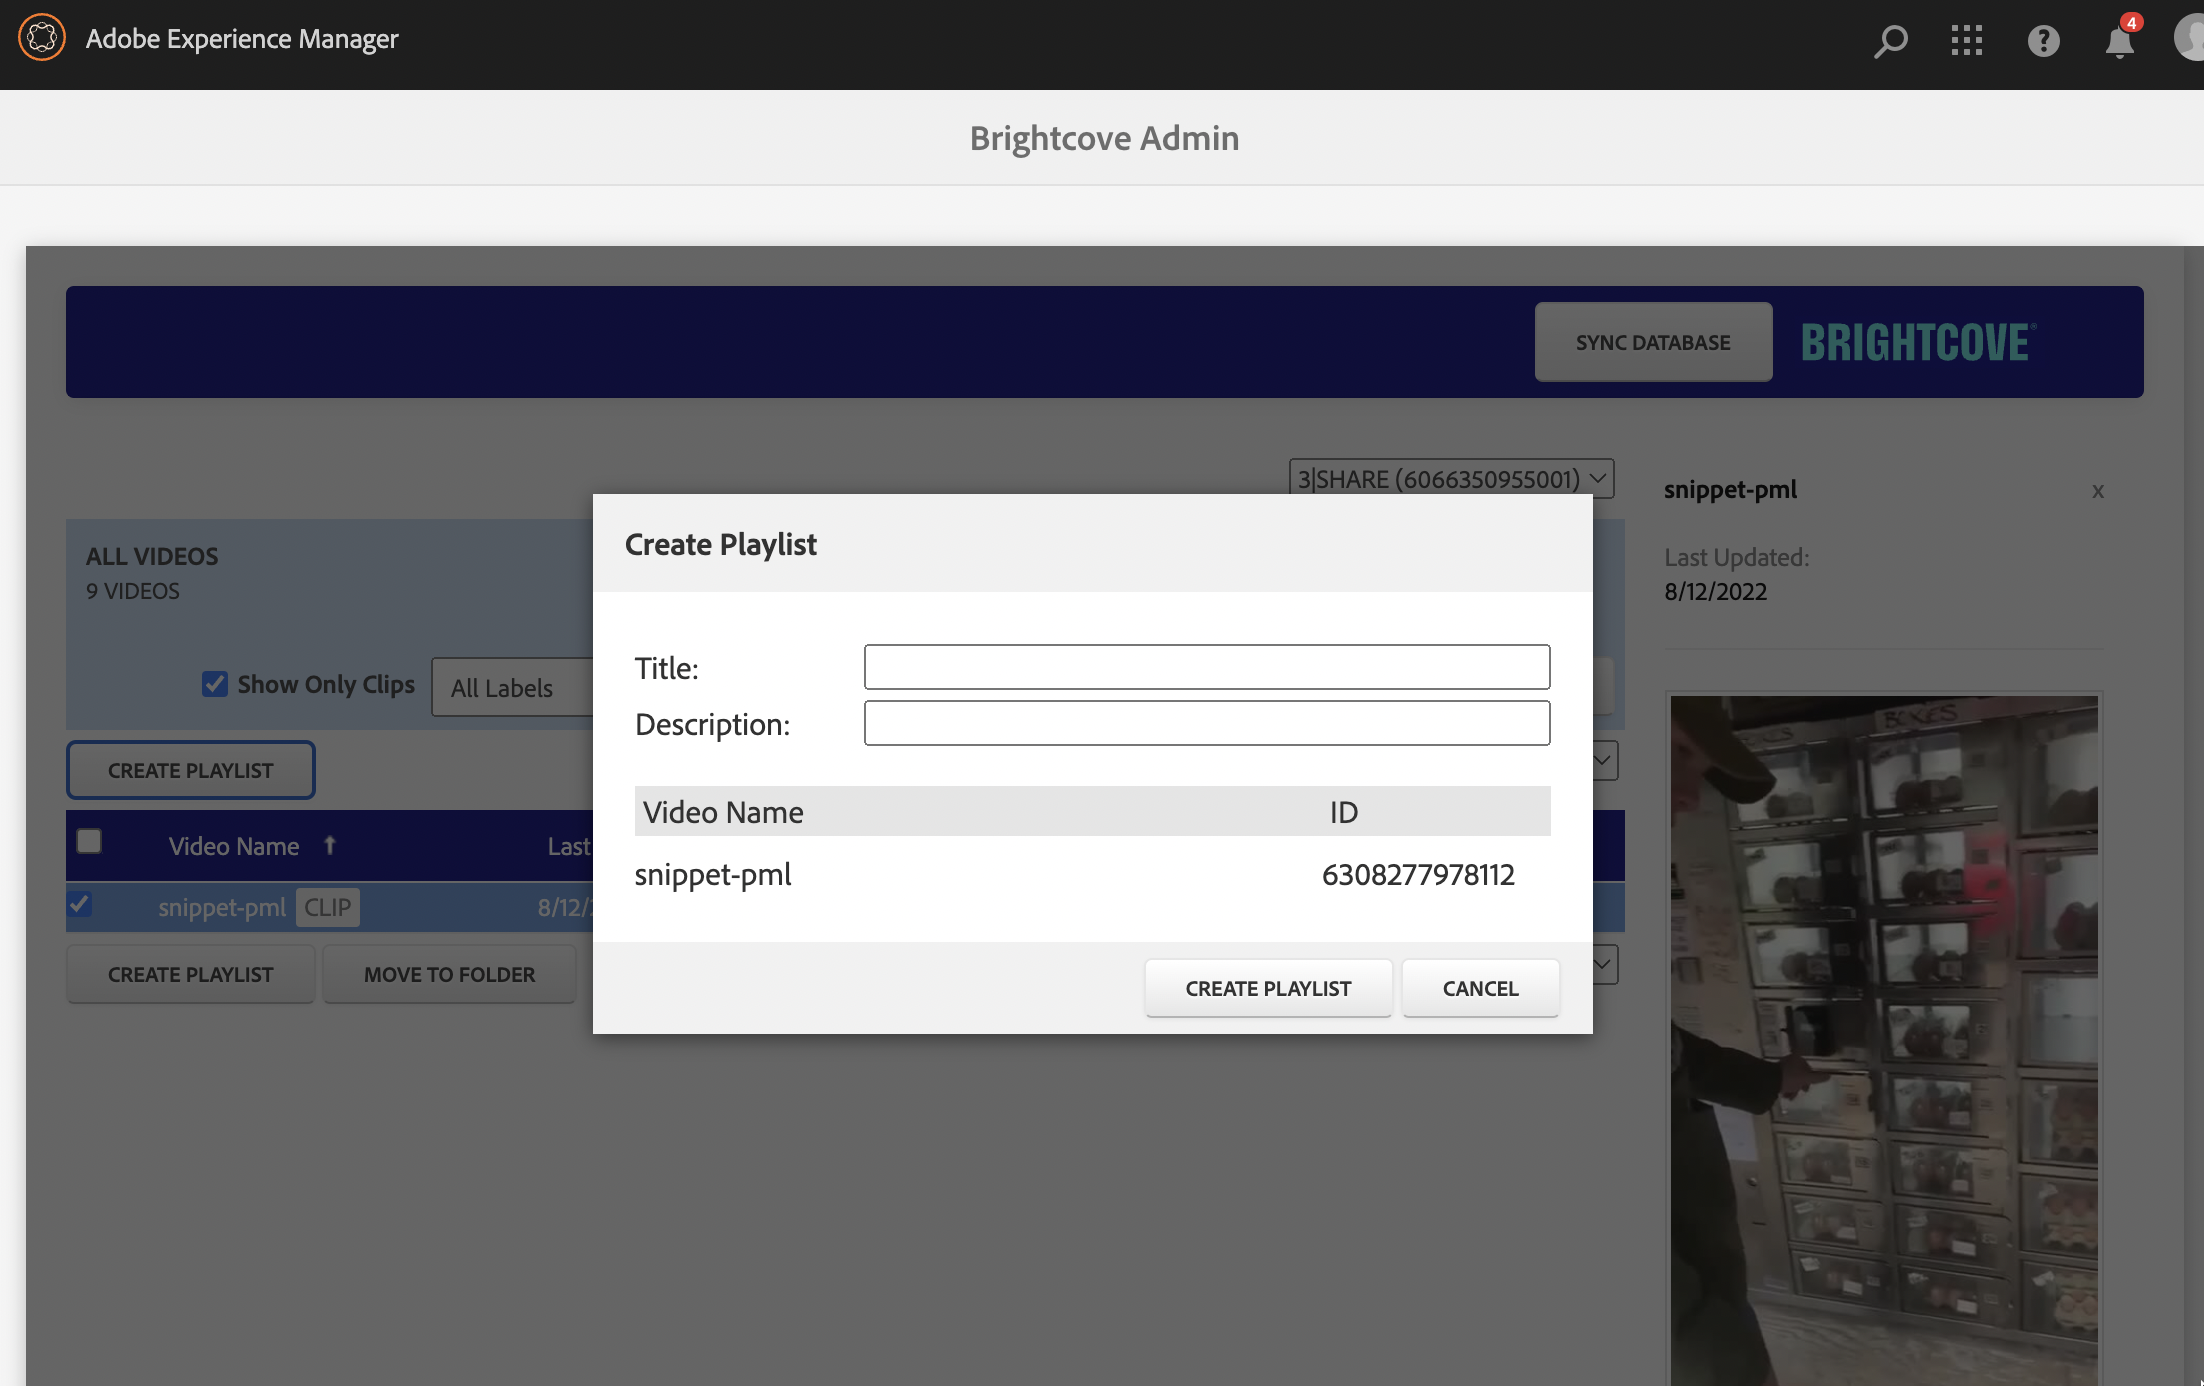The width and height of the screenshot is (2204, 1386).
Task: Open the notifications bell icon
Action: coord(2119,42)
